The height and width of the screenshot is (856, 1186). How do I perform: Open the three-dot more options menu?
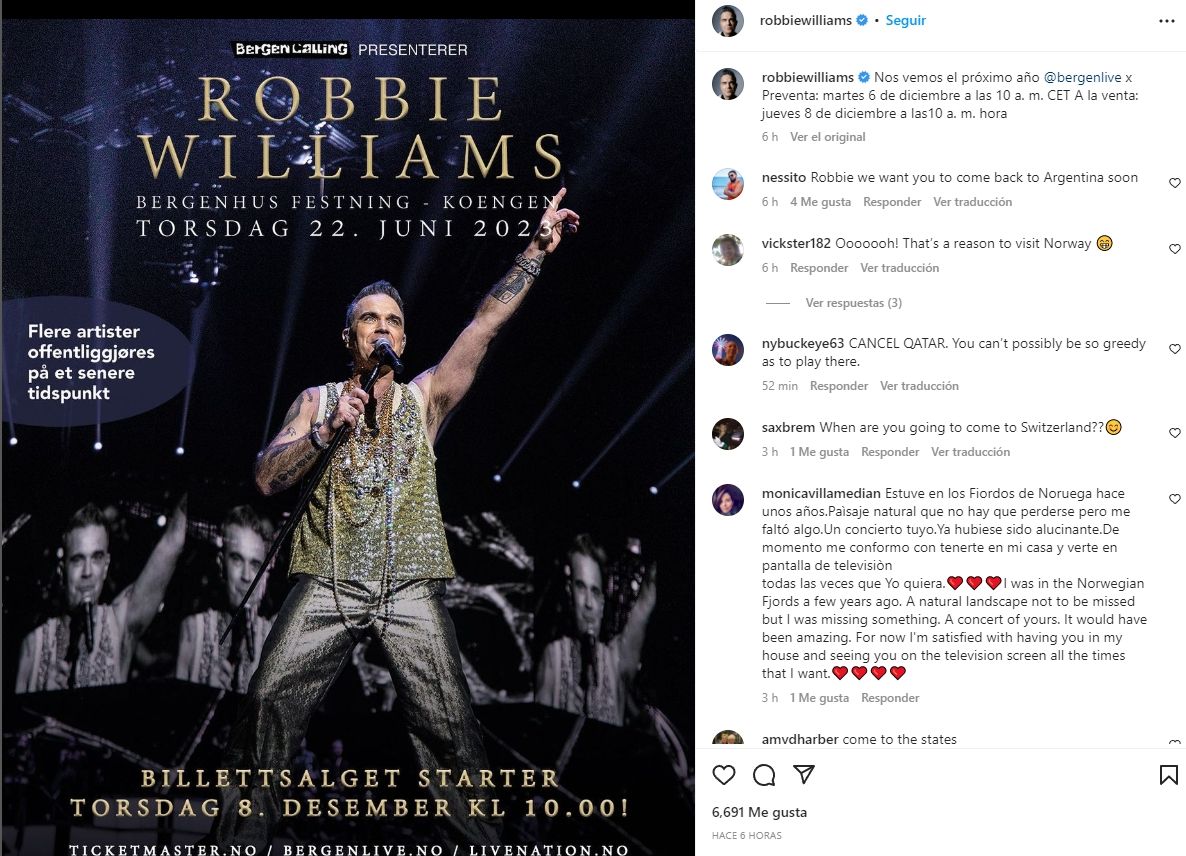pos(1166,21)
